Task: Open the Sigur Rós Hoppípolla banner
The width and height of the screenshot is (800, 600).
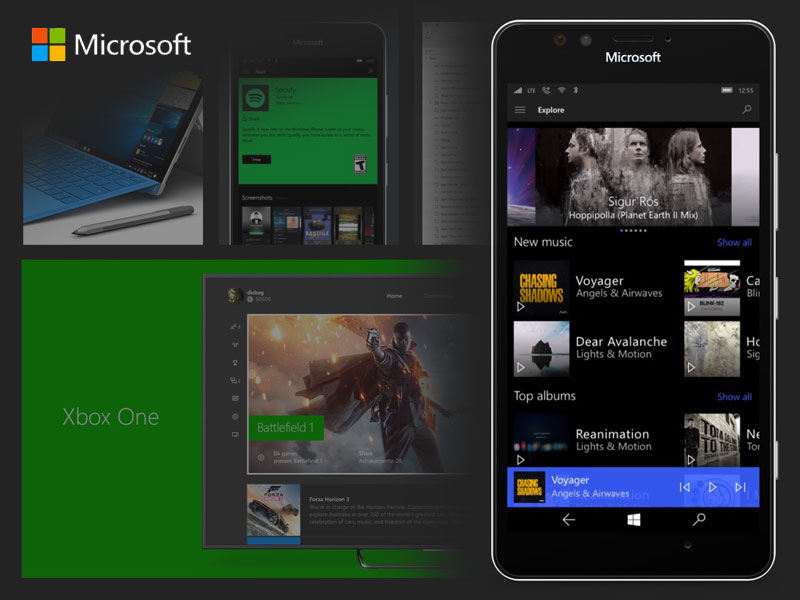Action: [x=633, y=177]
